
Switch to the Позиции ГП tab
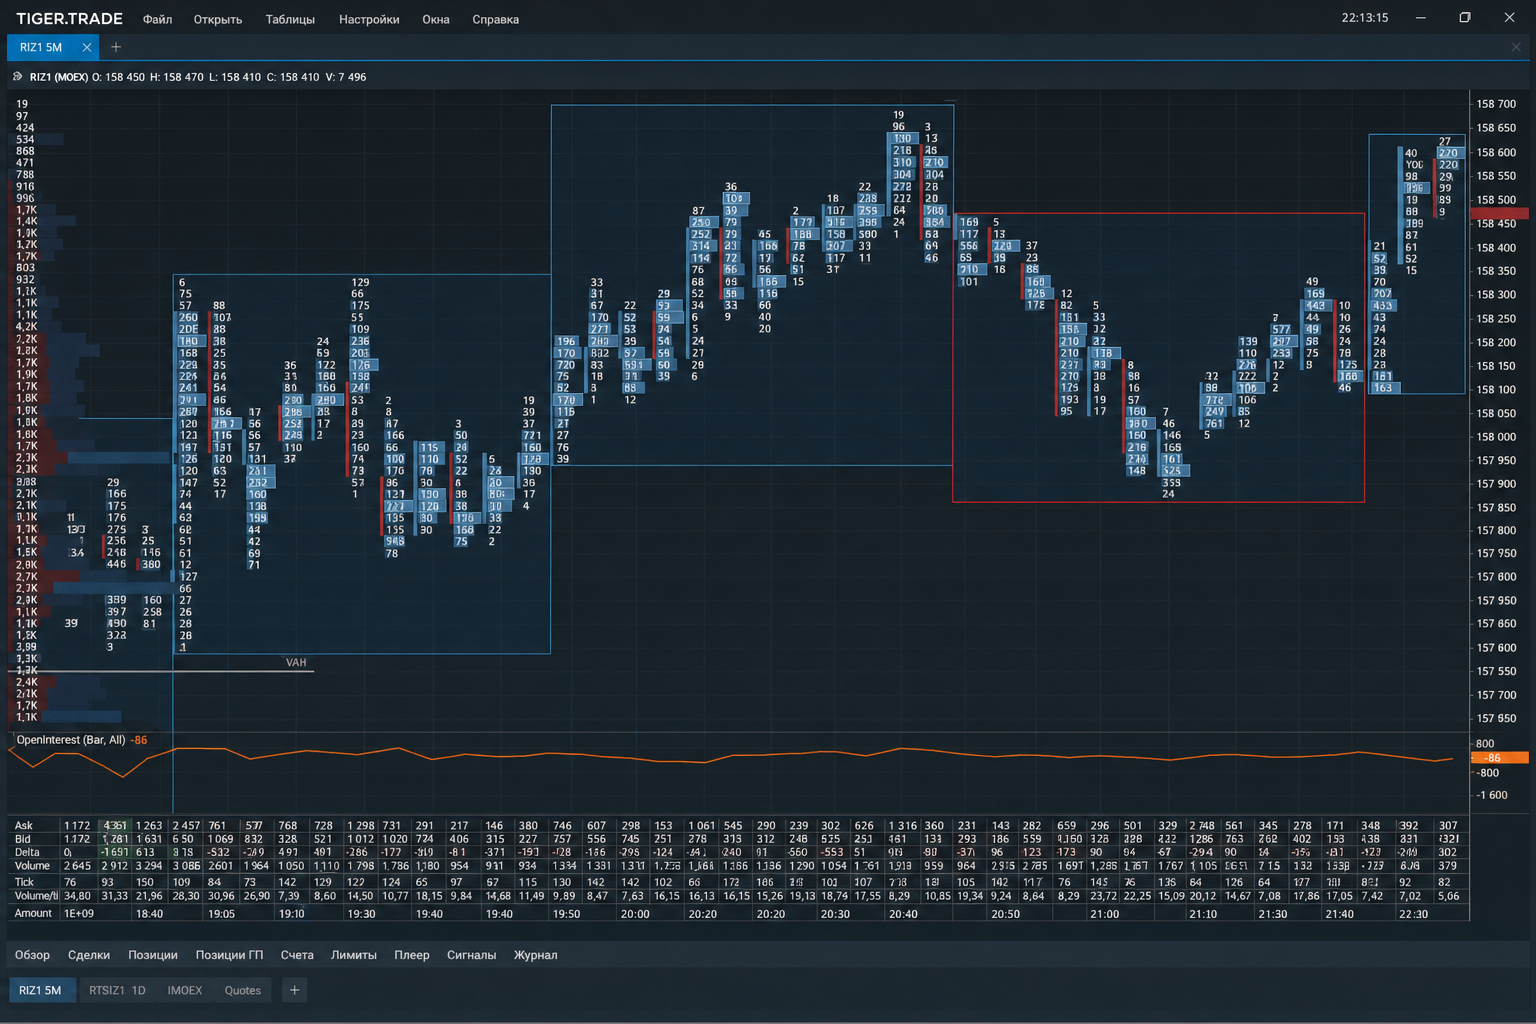tap(229, 955)
